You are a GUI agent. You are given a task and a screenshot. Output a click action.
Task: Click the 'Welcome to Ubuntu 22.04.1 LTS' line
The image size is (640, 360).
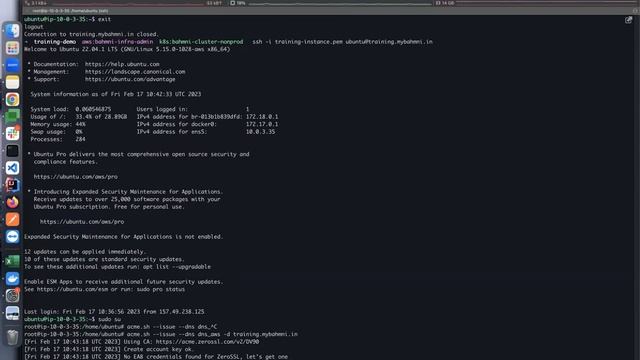(x=127, y=49)
